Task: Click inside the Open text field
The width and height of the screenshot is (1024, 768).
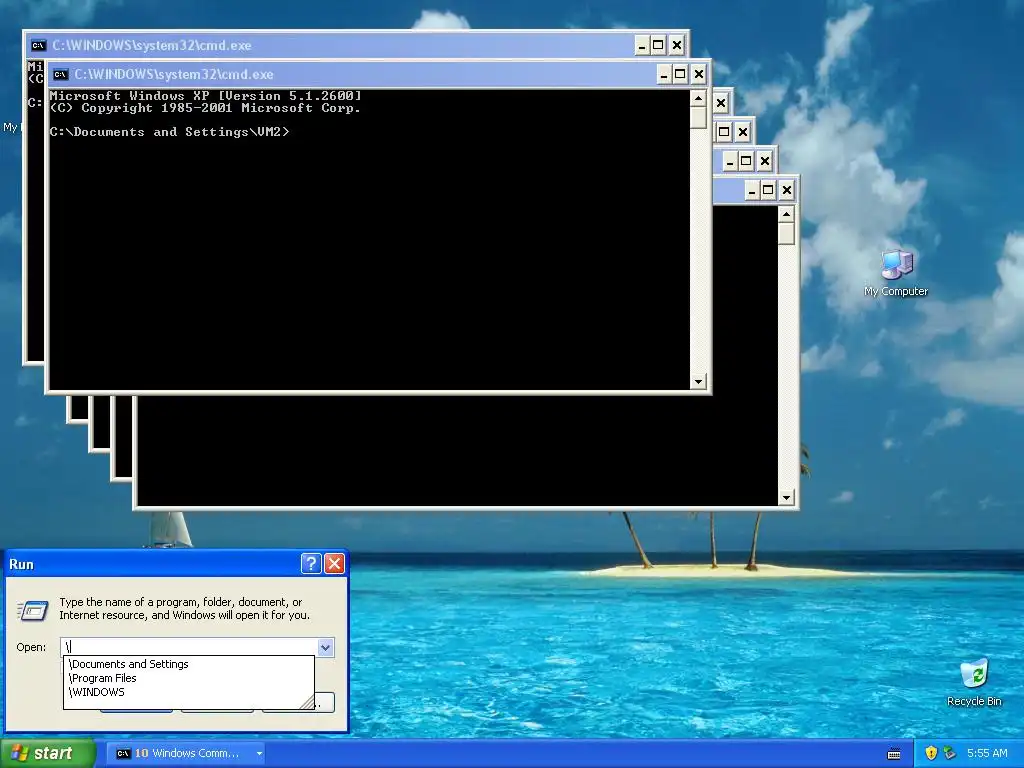Action: click(x=189, y=647)
